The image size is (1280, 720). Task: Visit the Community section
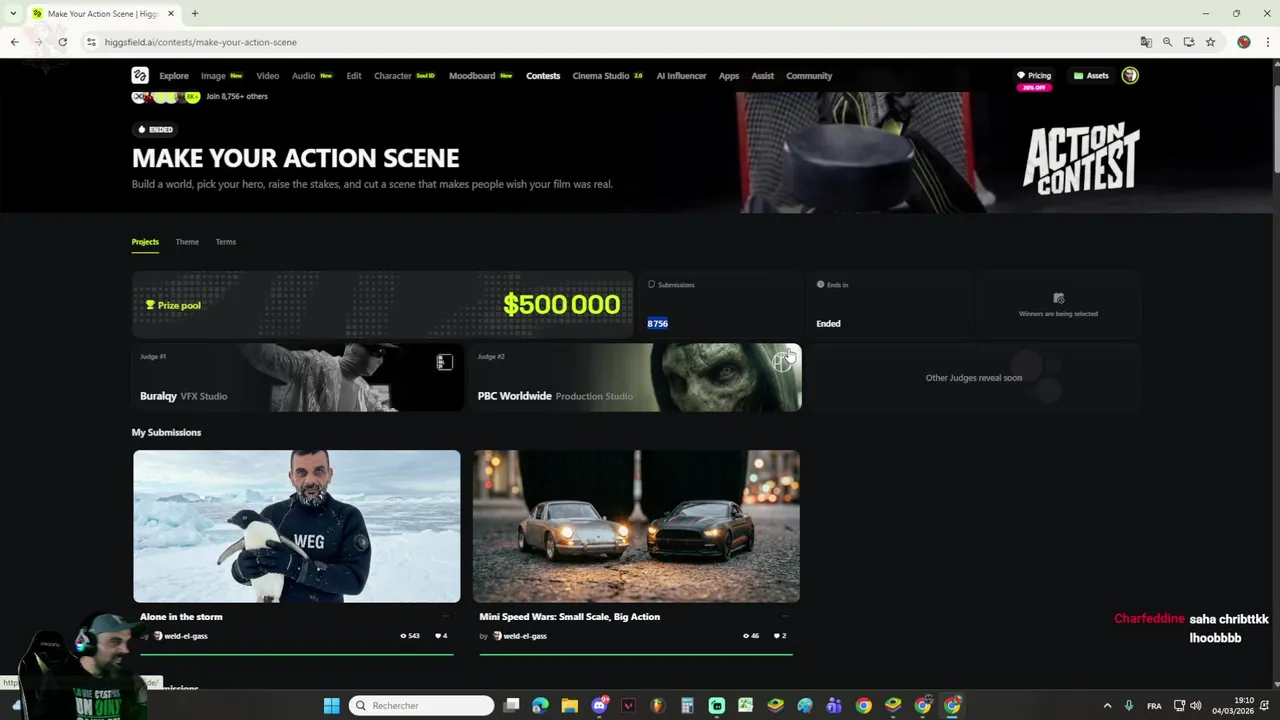click(x=809, y=76)
